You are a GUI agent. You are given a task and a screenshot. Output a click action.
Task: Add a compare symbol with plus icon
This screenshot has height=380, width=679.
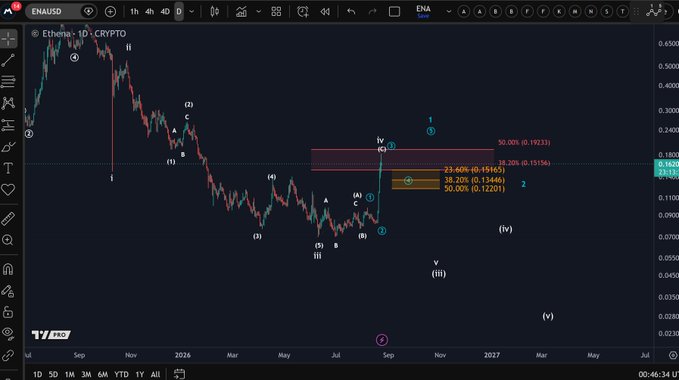[110, 12]
